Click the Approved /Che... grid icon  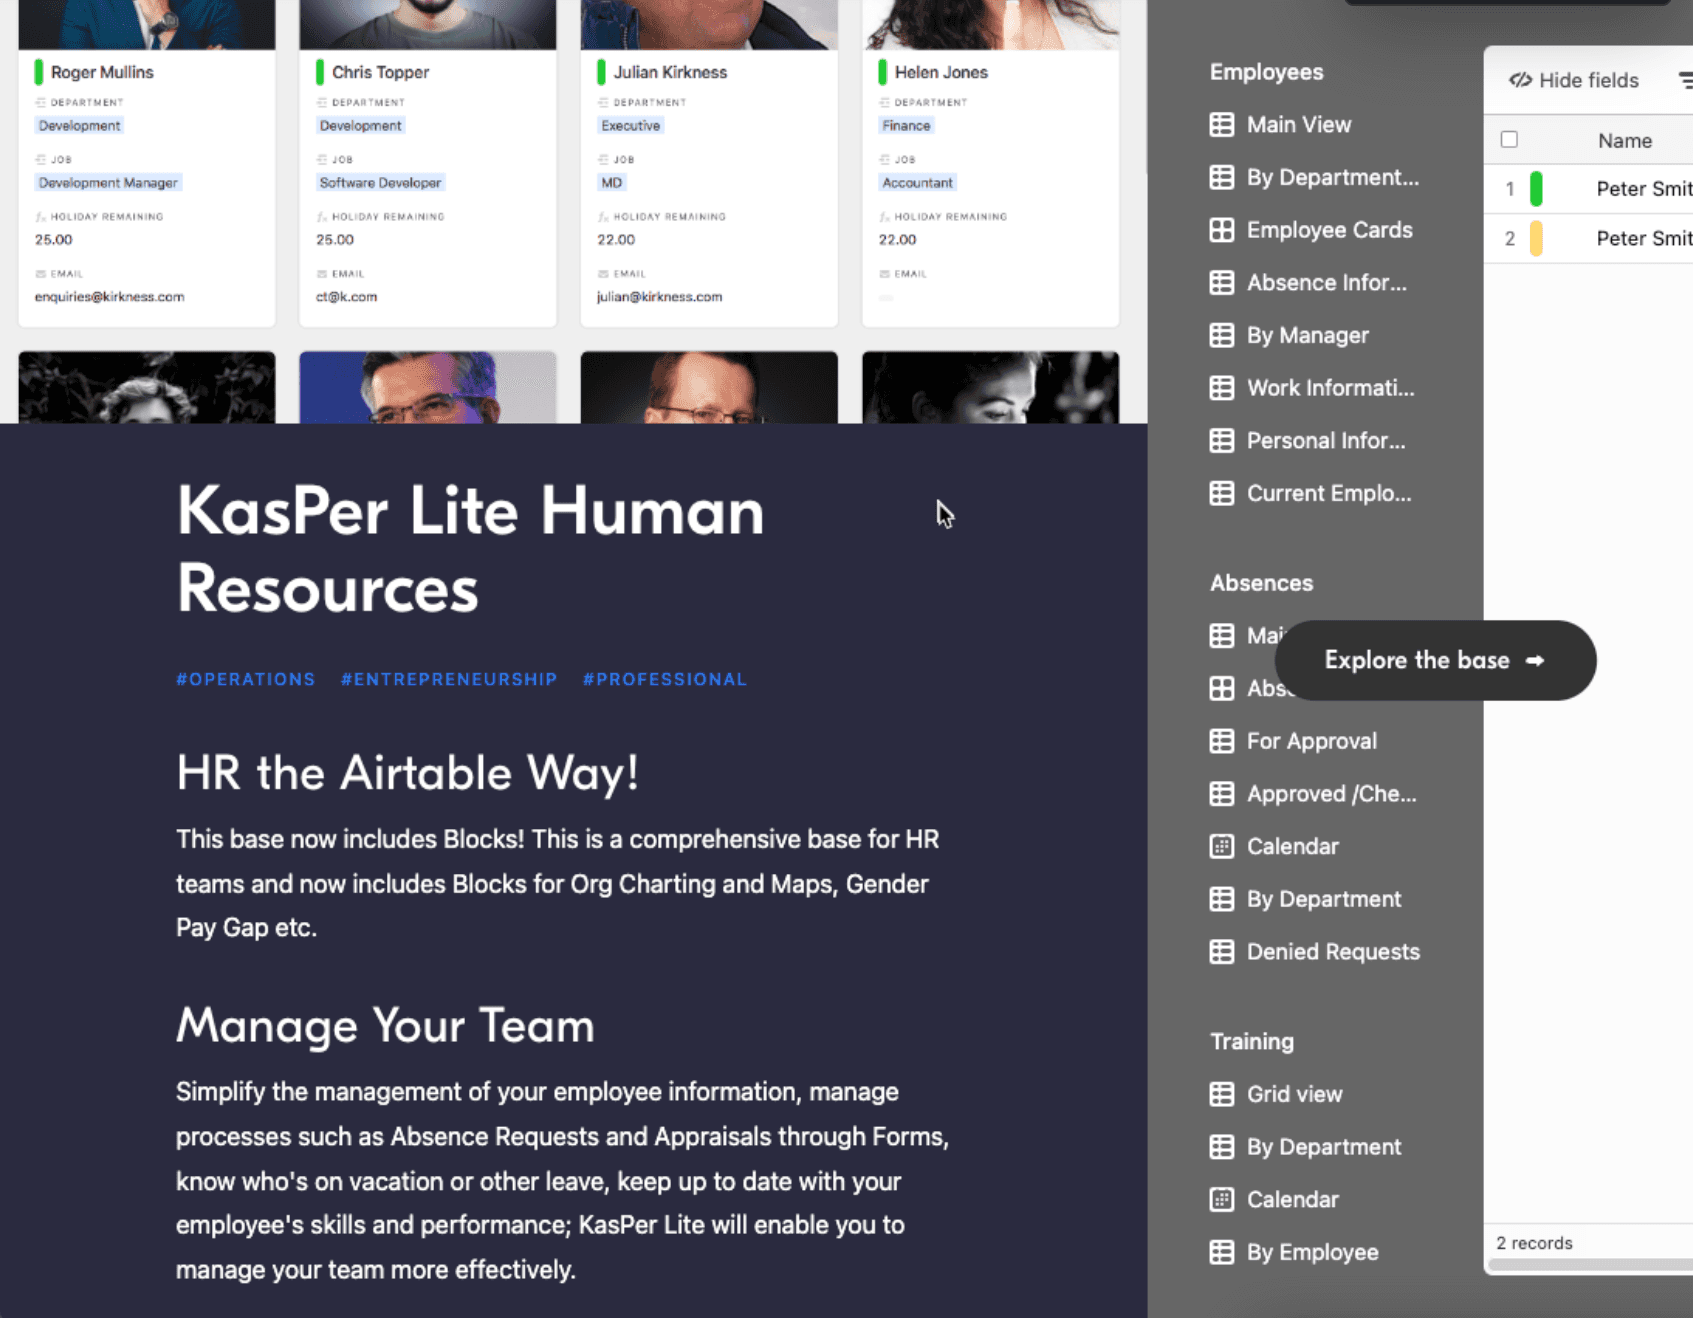1221,794
